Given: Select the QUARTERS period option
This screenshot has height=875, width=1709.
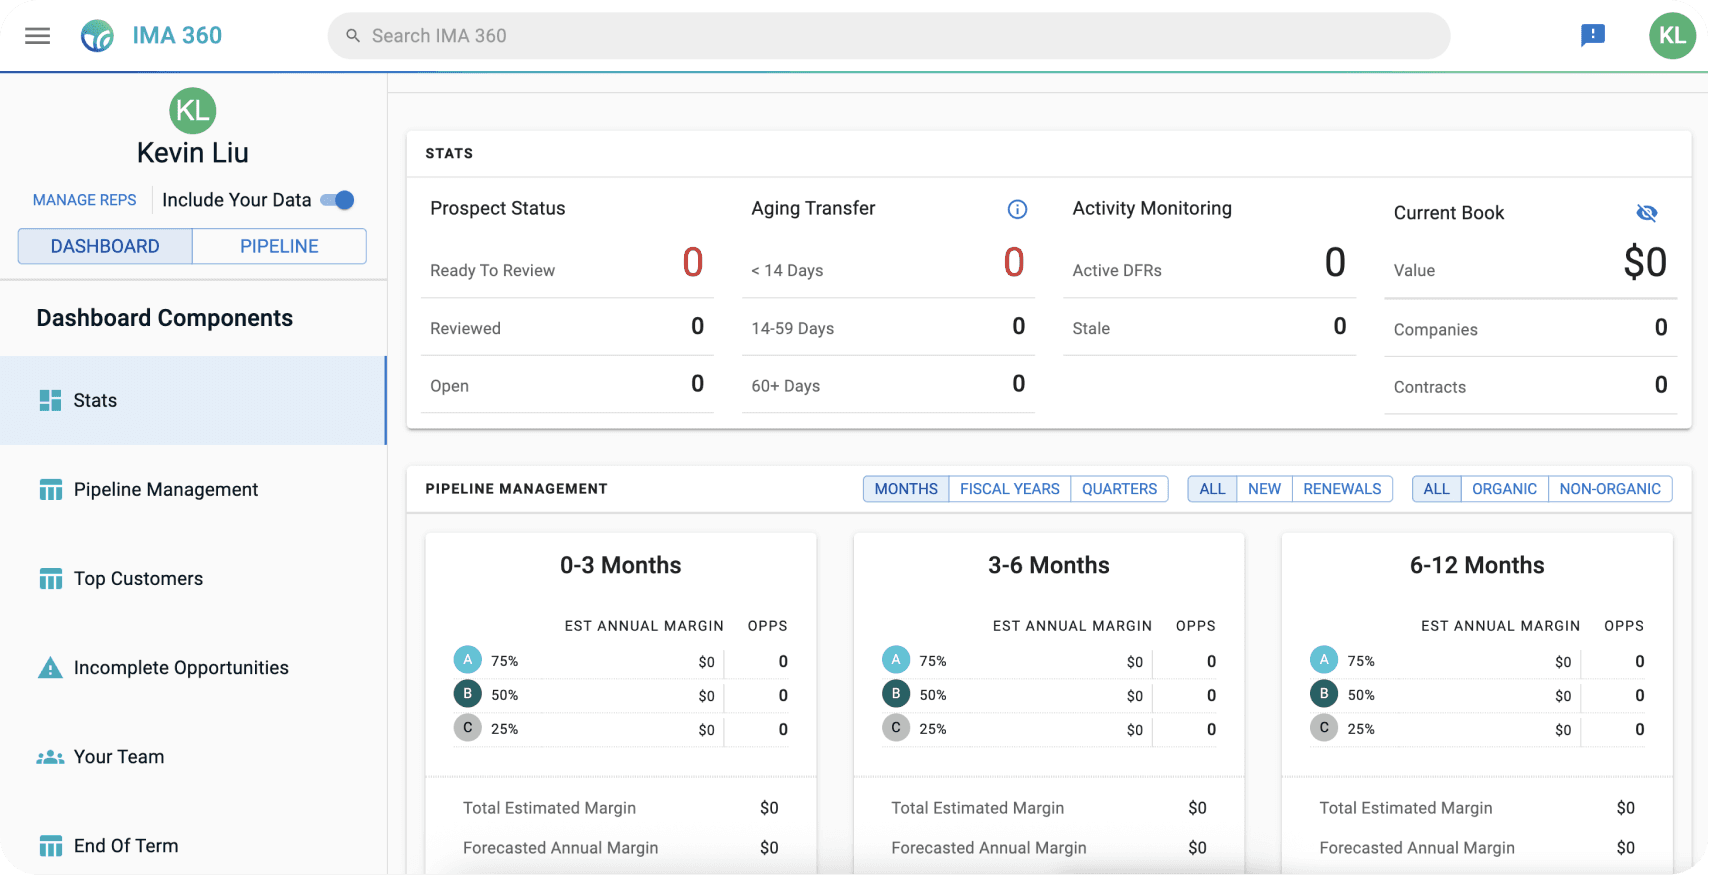Looking at the screenshot, I should [1119, 489].
